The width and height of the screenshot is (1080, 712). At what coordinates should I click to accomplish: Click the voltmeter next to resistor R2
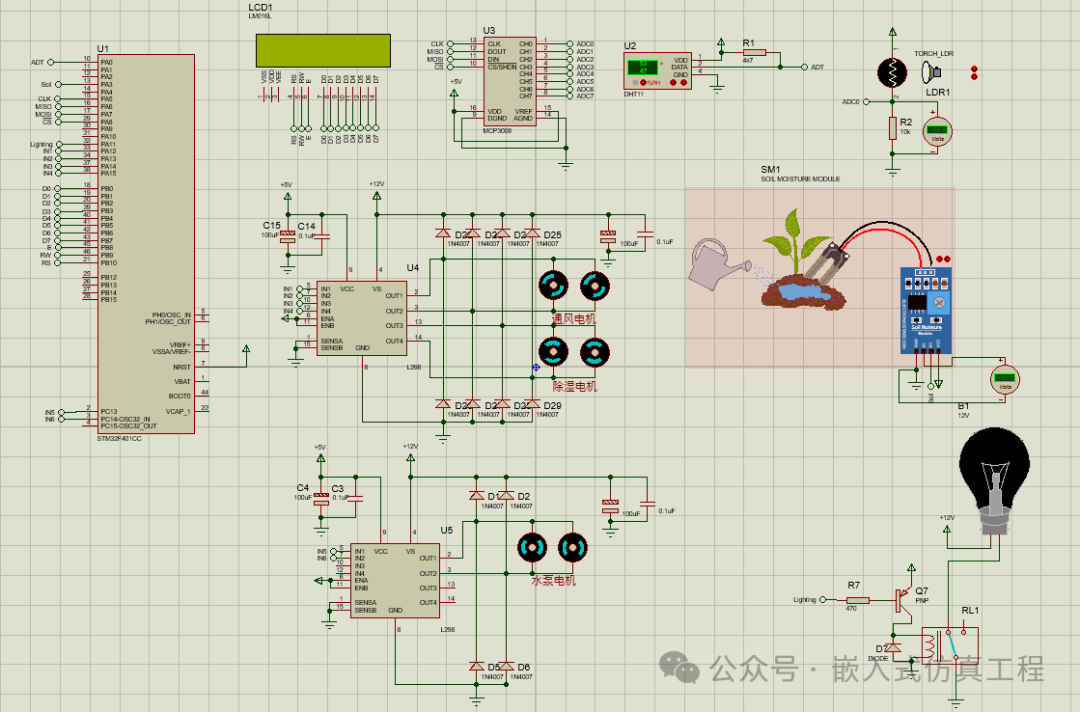[x=937, y=132]
